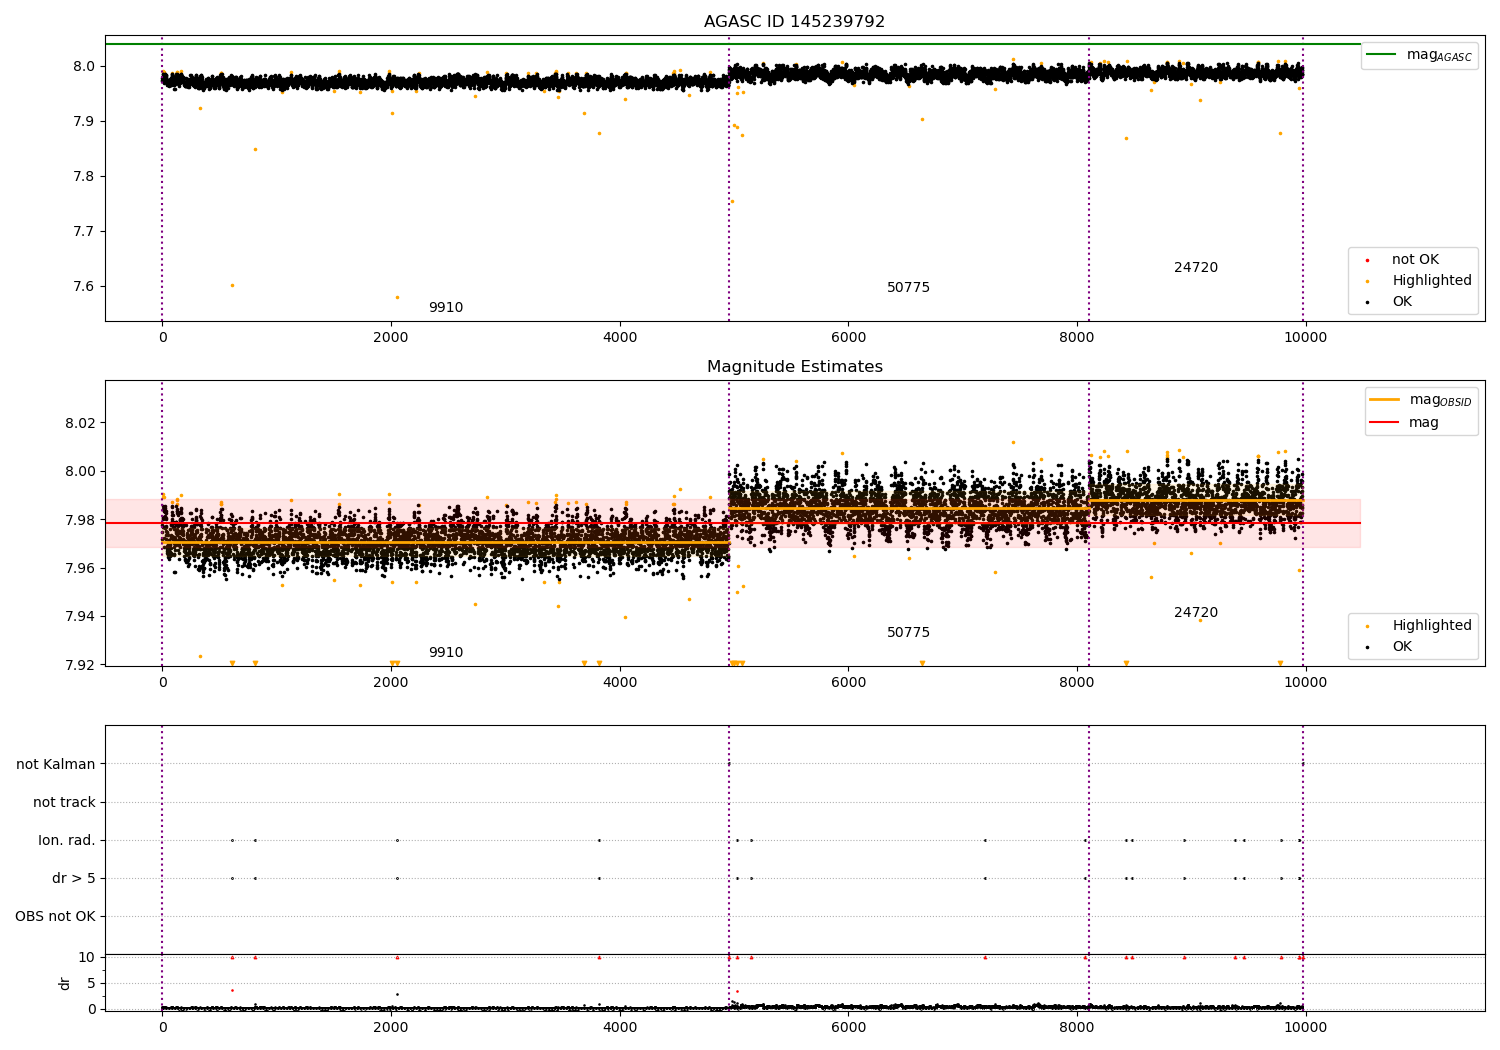The width and height of the screenshot is (1500, 1050).
Task: Click the mag OBSID legend label
Action: 1440,400
